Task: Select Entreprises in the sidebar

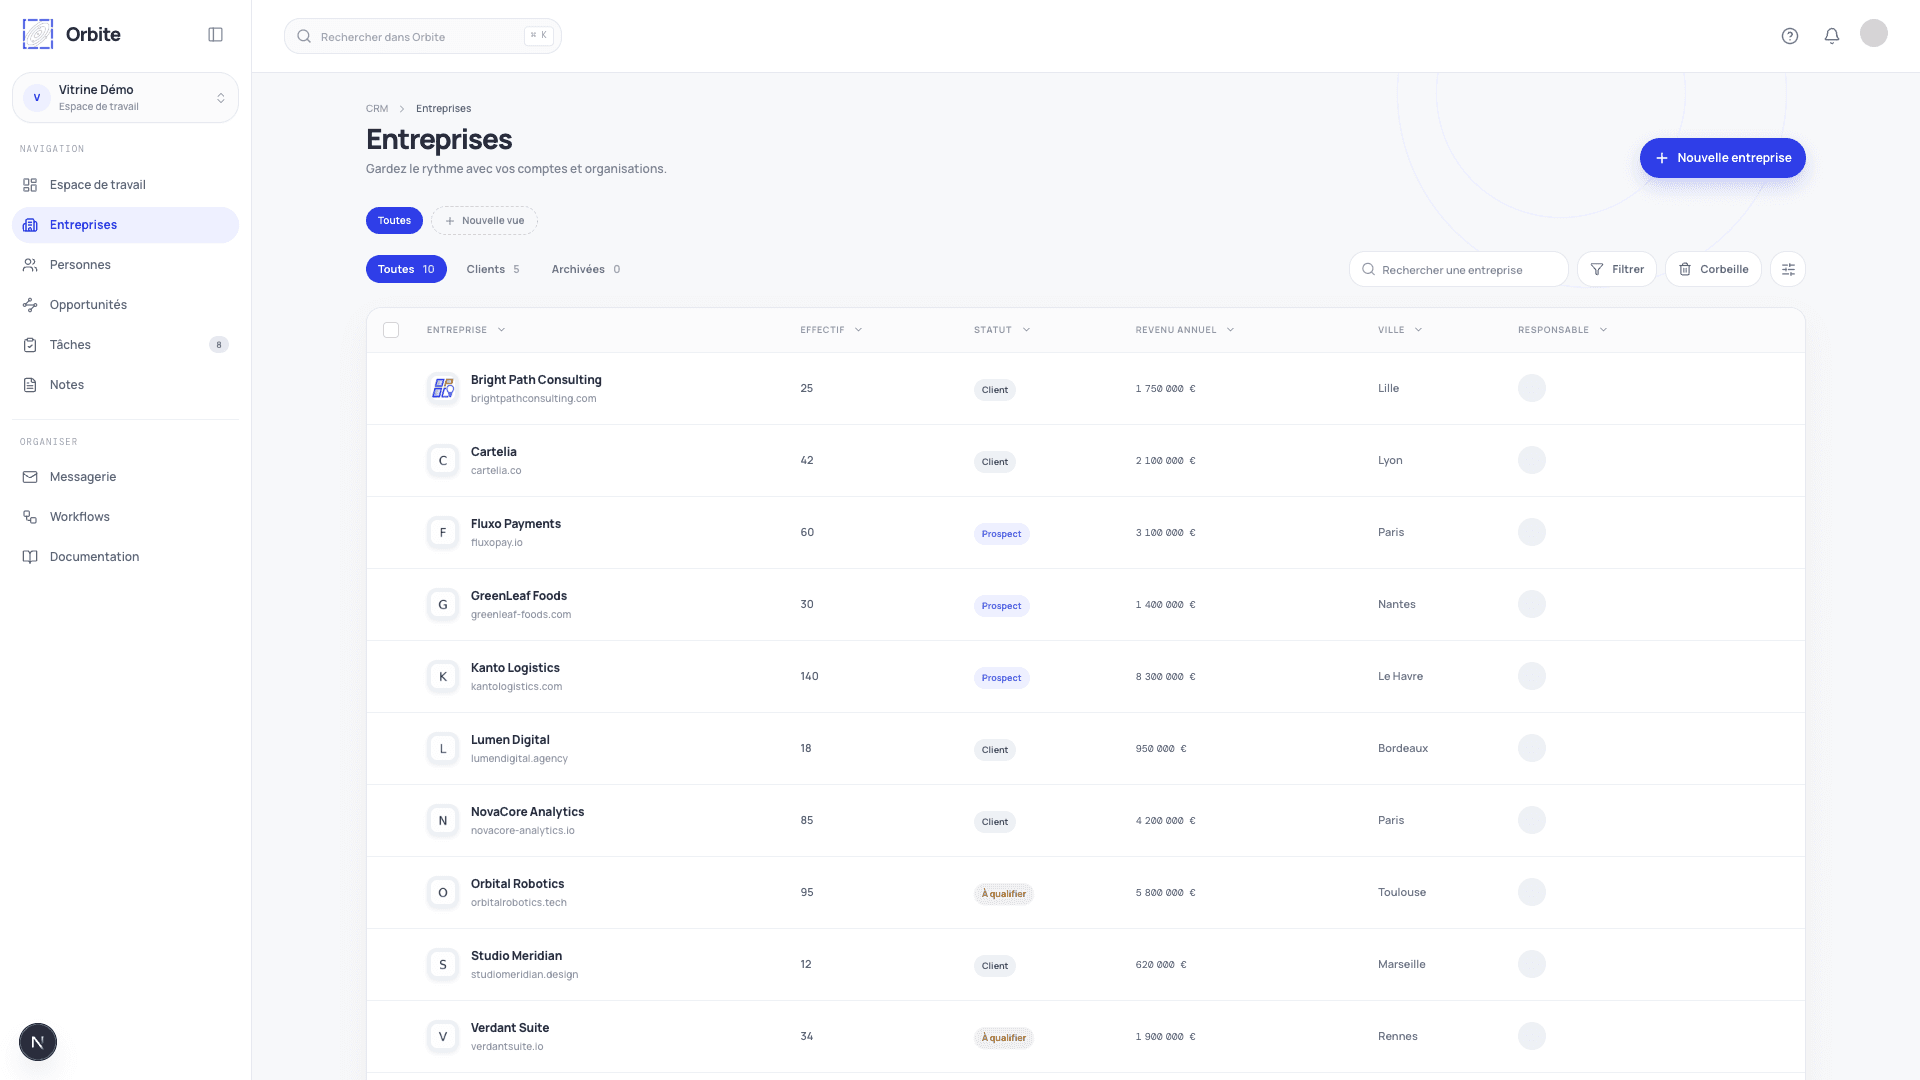Action: click(125, 225)
